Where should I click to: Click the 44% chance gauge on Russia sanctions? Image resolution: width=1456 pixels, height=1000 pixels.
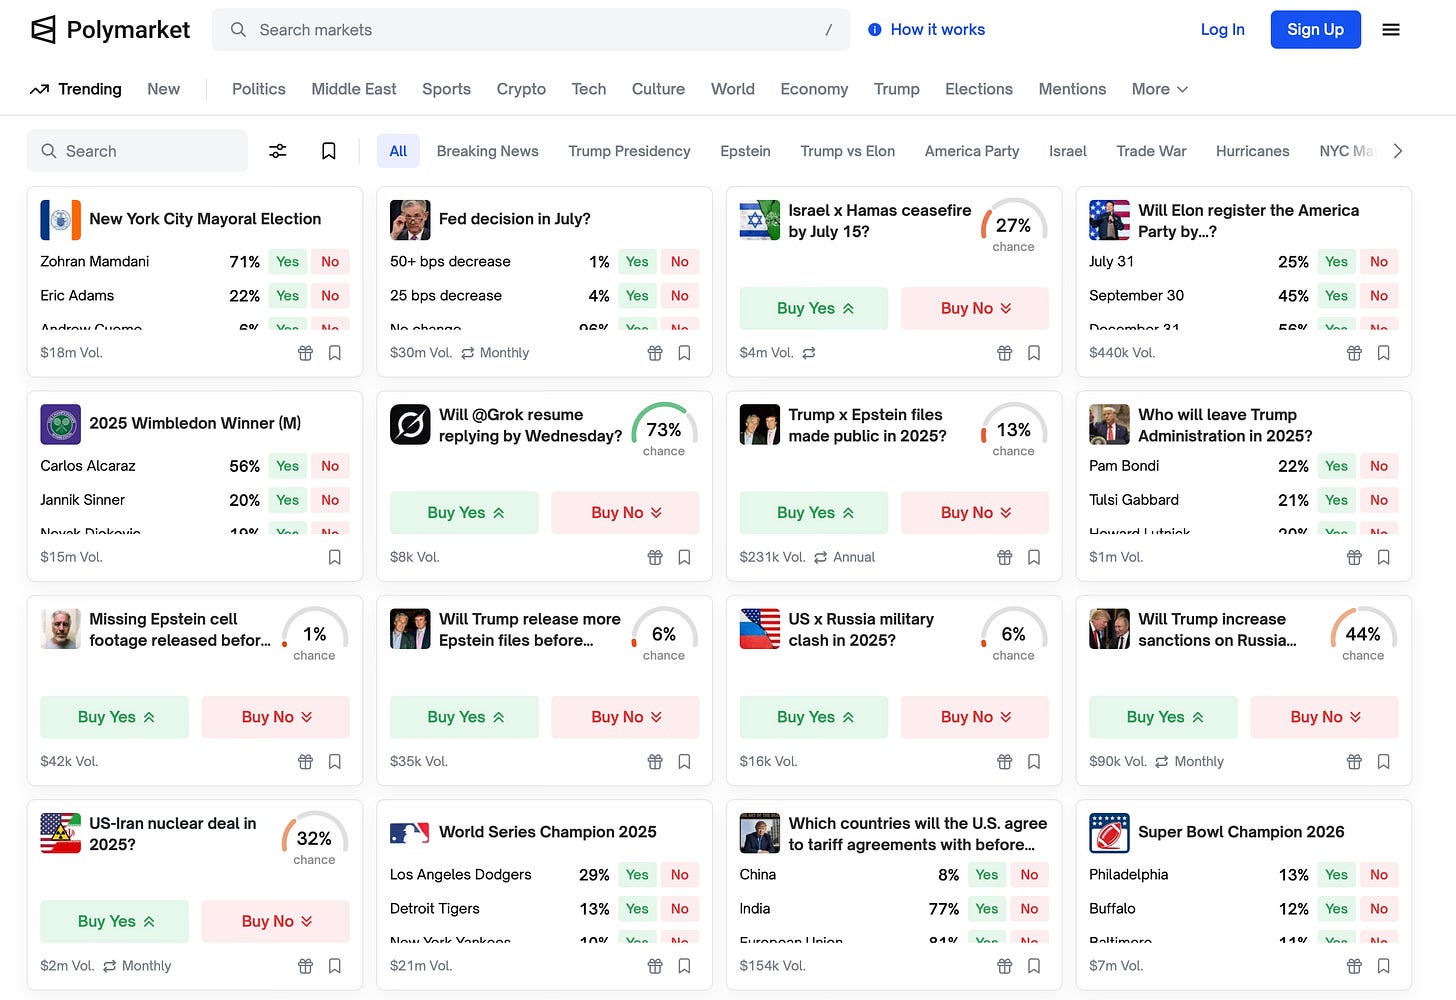tap(1363, 635)
